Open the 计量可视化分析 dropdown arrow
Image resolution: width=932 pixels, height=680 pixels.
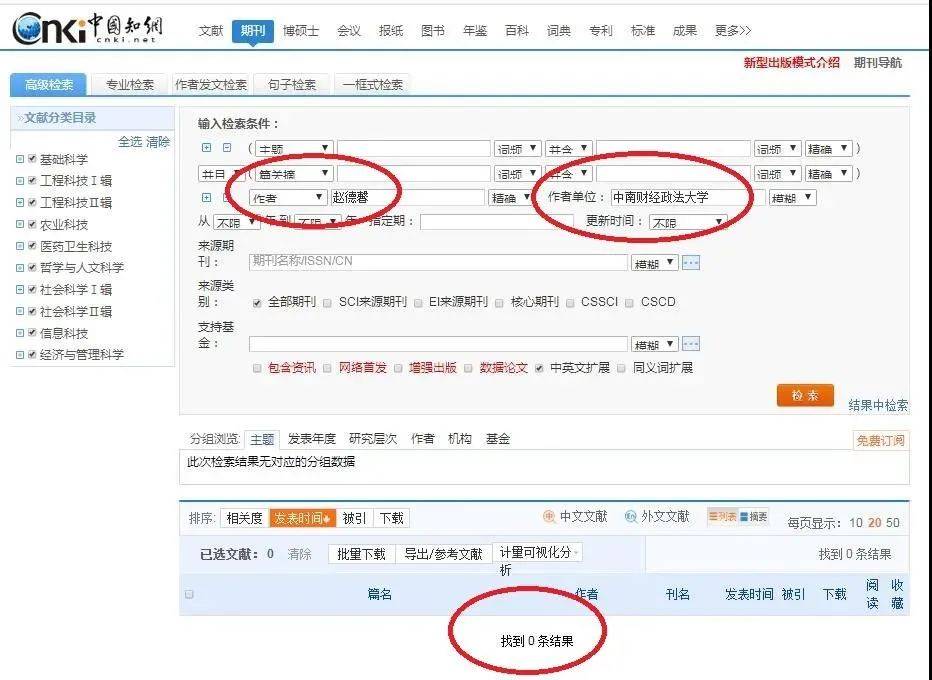577,551
